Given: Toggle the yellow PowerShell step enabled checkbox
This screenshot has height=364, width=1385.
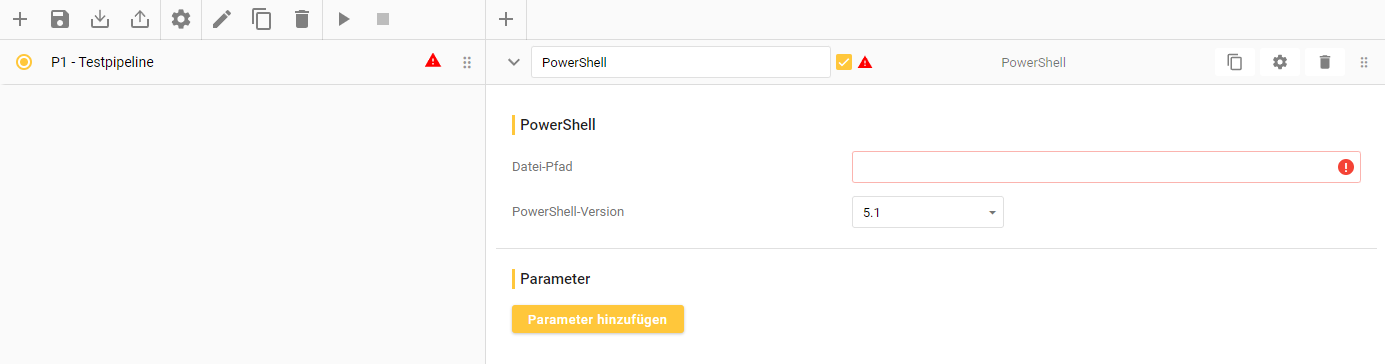Looking at the screenshot, I should click(844, 62).
